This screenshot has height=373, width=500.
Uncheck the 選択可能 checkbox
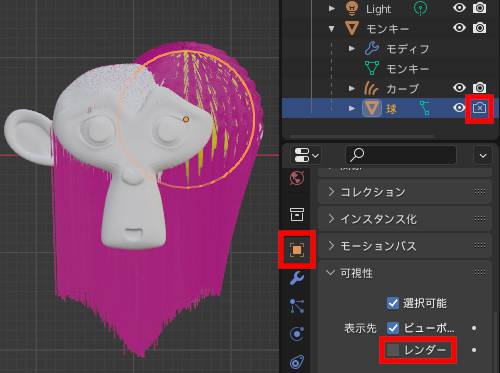[x=393, y=303]
